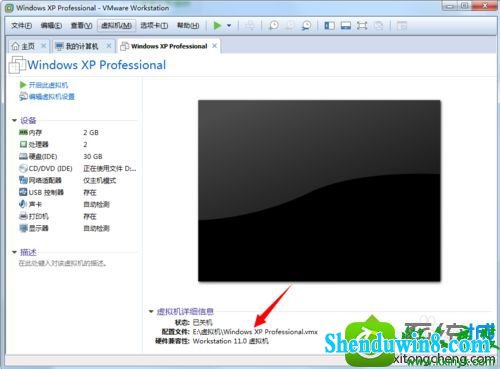Open the 帮助(H) menu

(x=188, y=26)
